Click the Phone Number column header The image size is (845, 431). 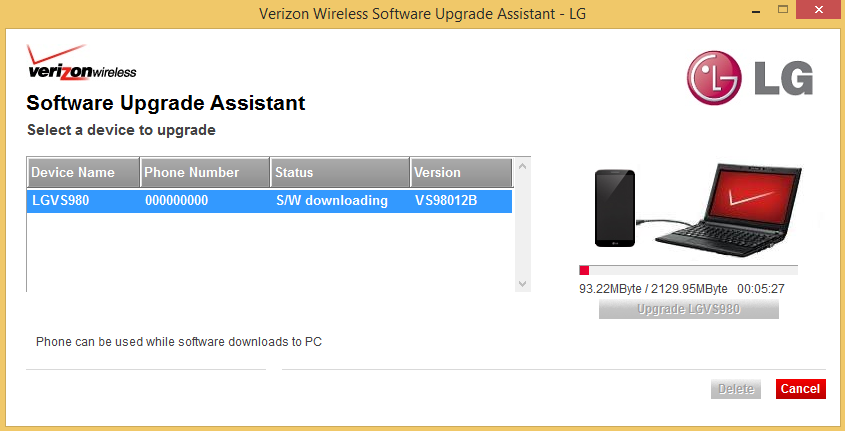pyautogui.click(x=204, y=173)
